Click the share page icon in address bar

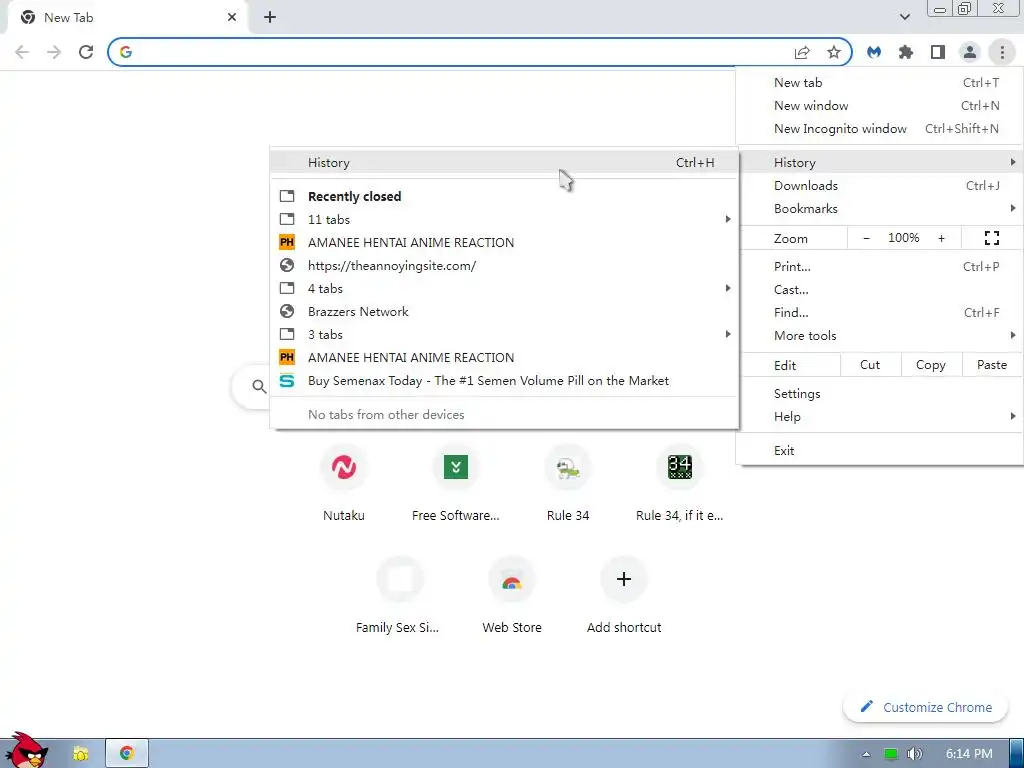pyautogui.click(x=802, y=52)
